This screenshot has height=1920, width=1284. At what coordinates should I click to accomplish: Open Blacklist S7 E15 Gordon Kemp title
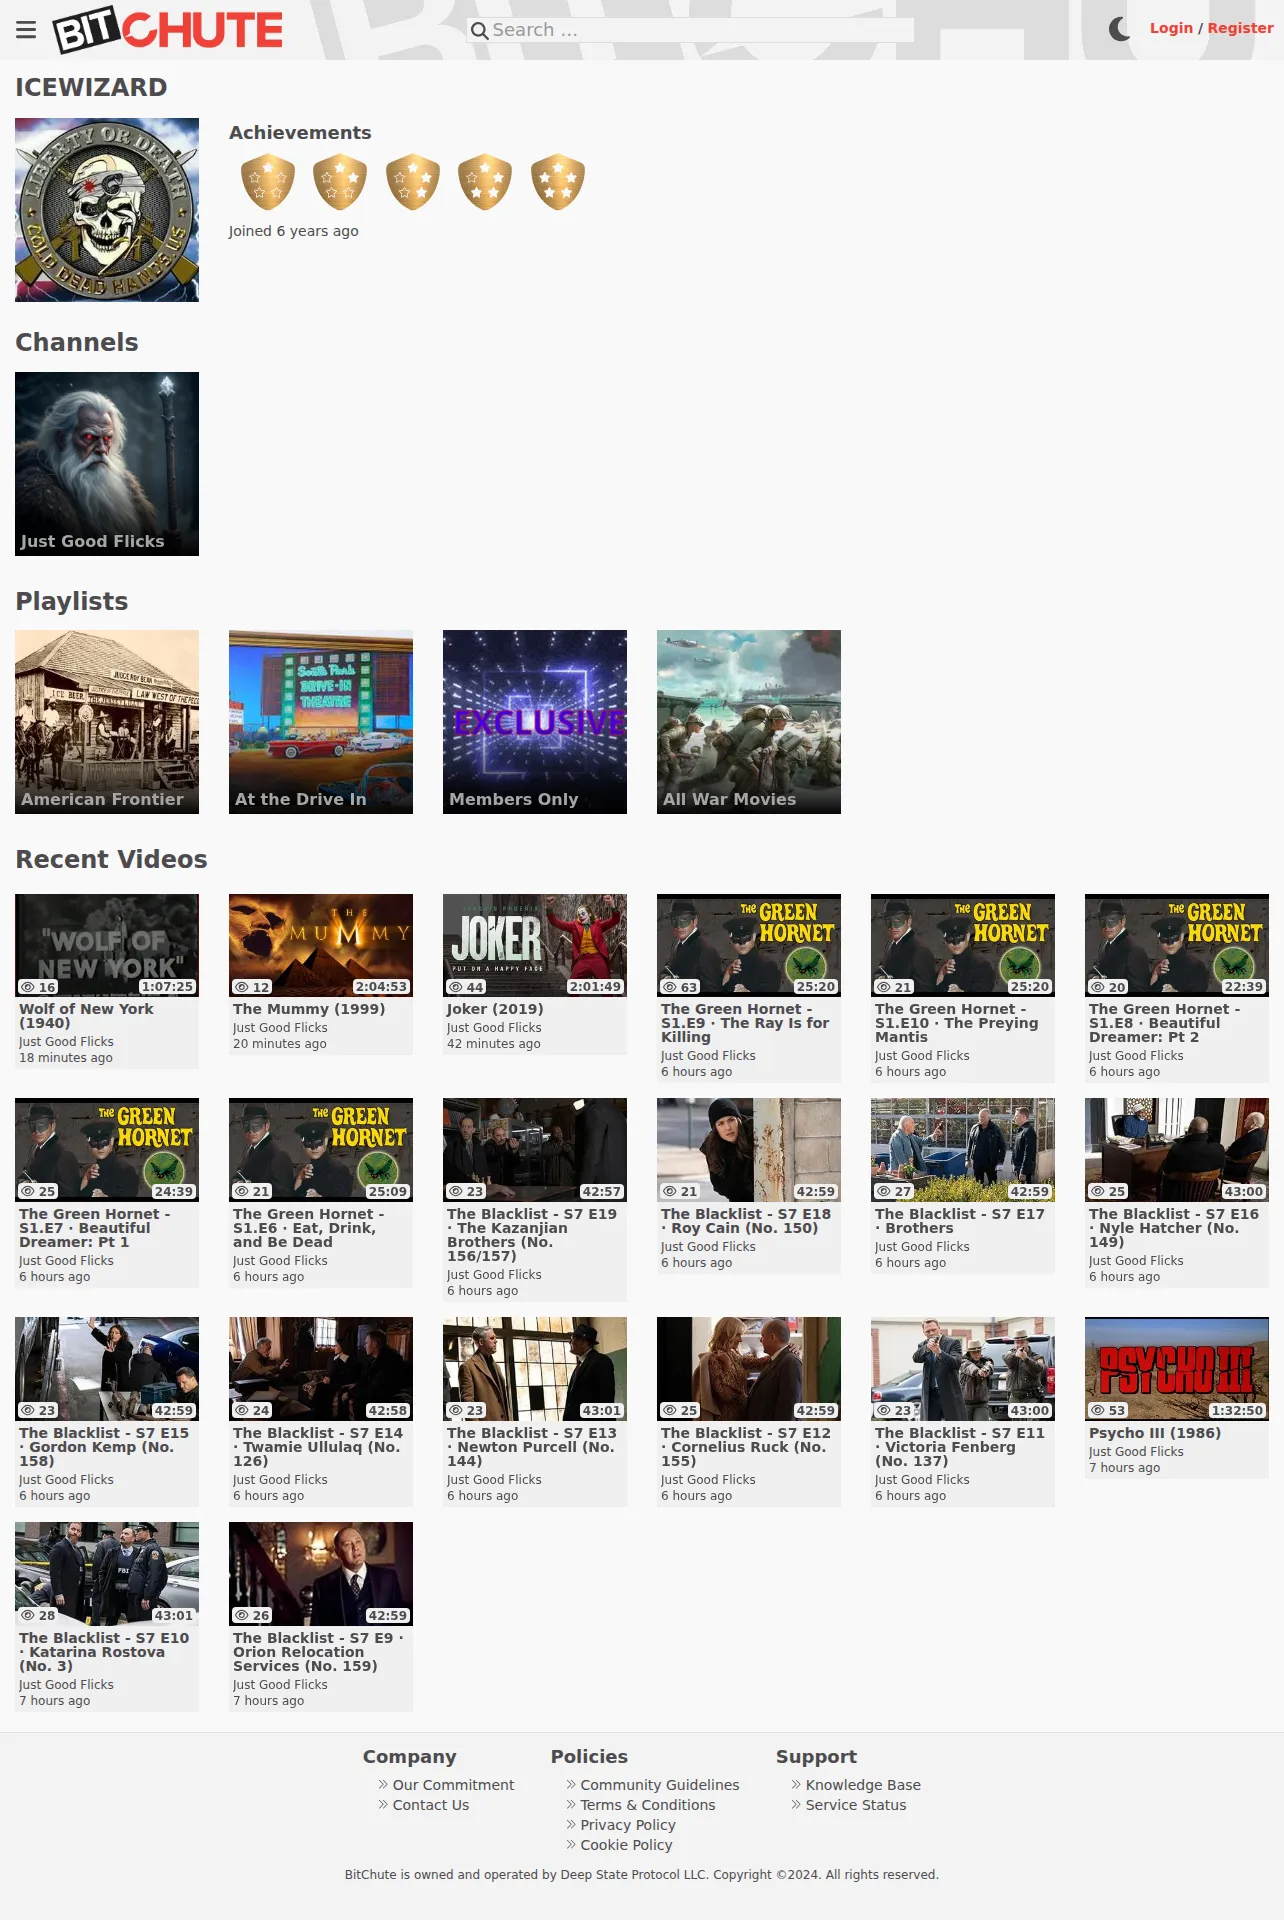click(x=104, y=1447)
